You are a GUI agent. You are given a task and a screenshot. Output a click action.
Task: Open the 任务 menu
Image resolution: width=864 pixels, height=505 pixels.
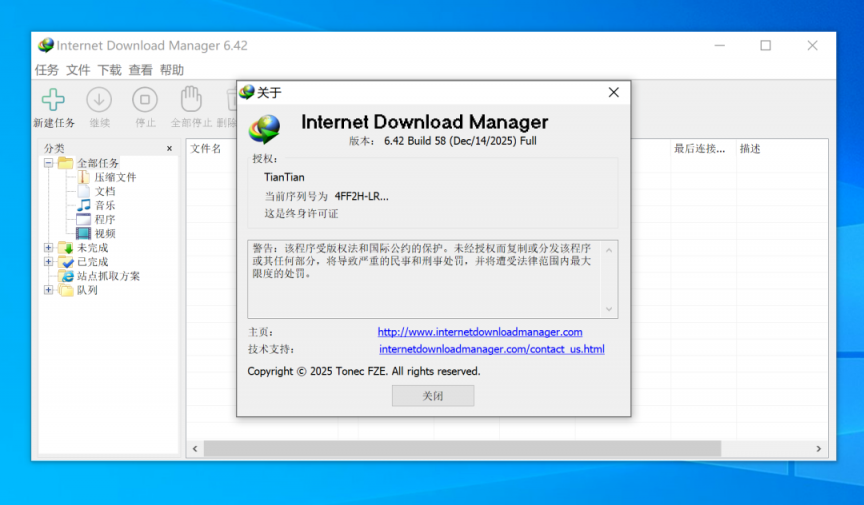point(47,70)
